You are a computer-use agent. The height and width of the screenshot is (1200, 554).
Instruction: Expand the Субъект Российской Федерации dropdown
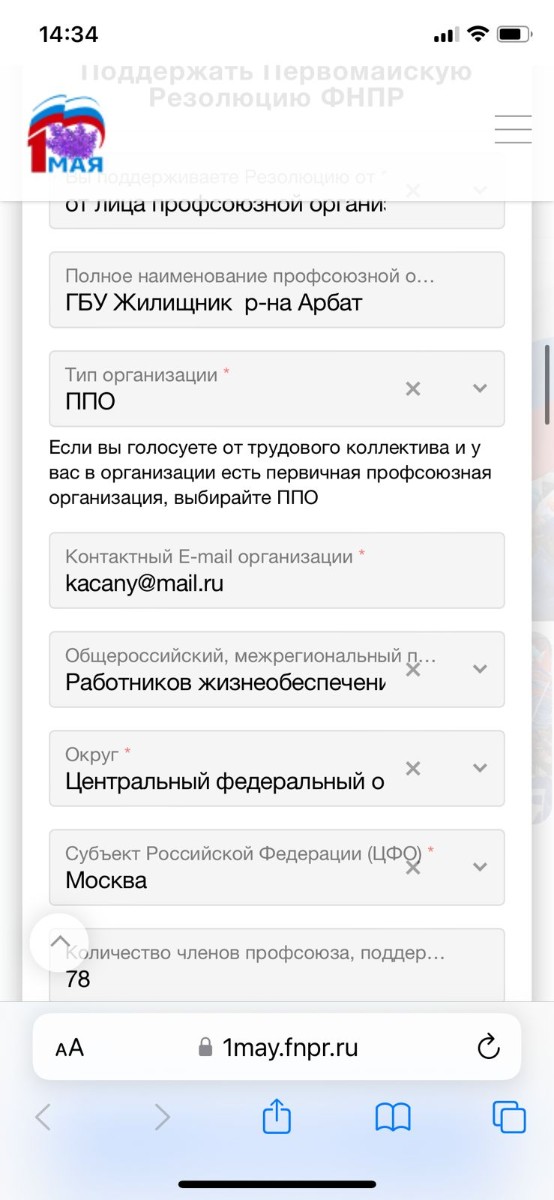[480, 867]
